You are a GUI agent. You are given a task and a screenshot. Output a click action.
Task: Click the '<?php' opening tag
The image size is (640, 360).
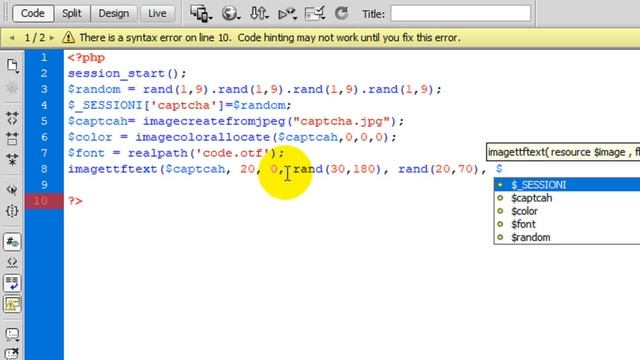pos(86,58)
